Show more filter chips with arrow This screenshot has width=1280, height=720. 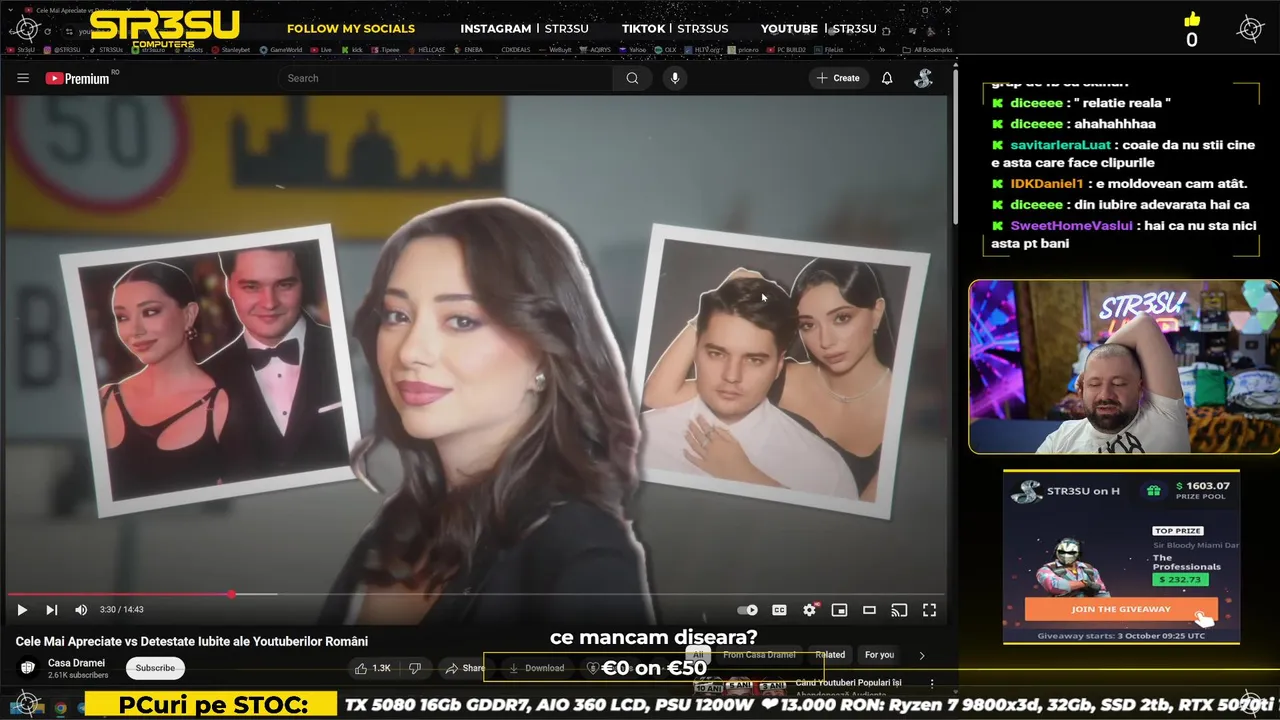click(922, 655)
